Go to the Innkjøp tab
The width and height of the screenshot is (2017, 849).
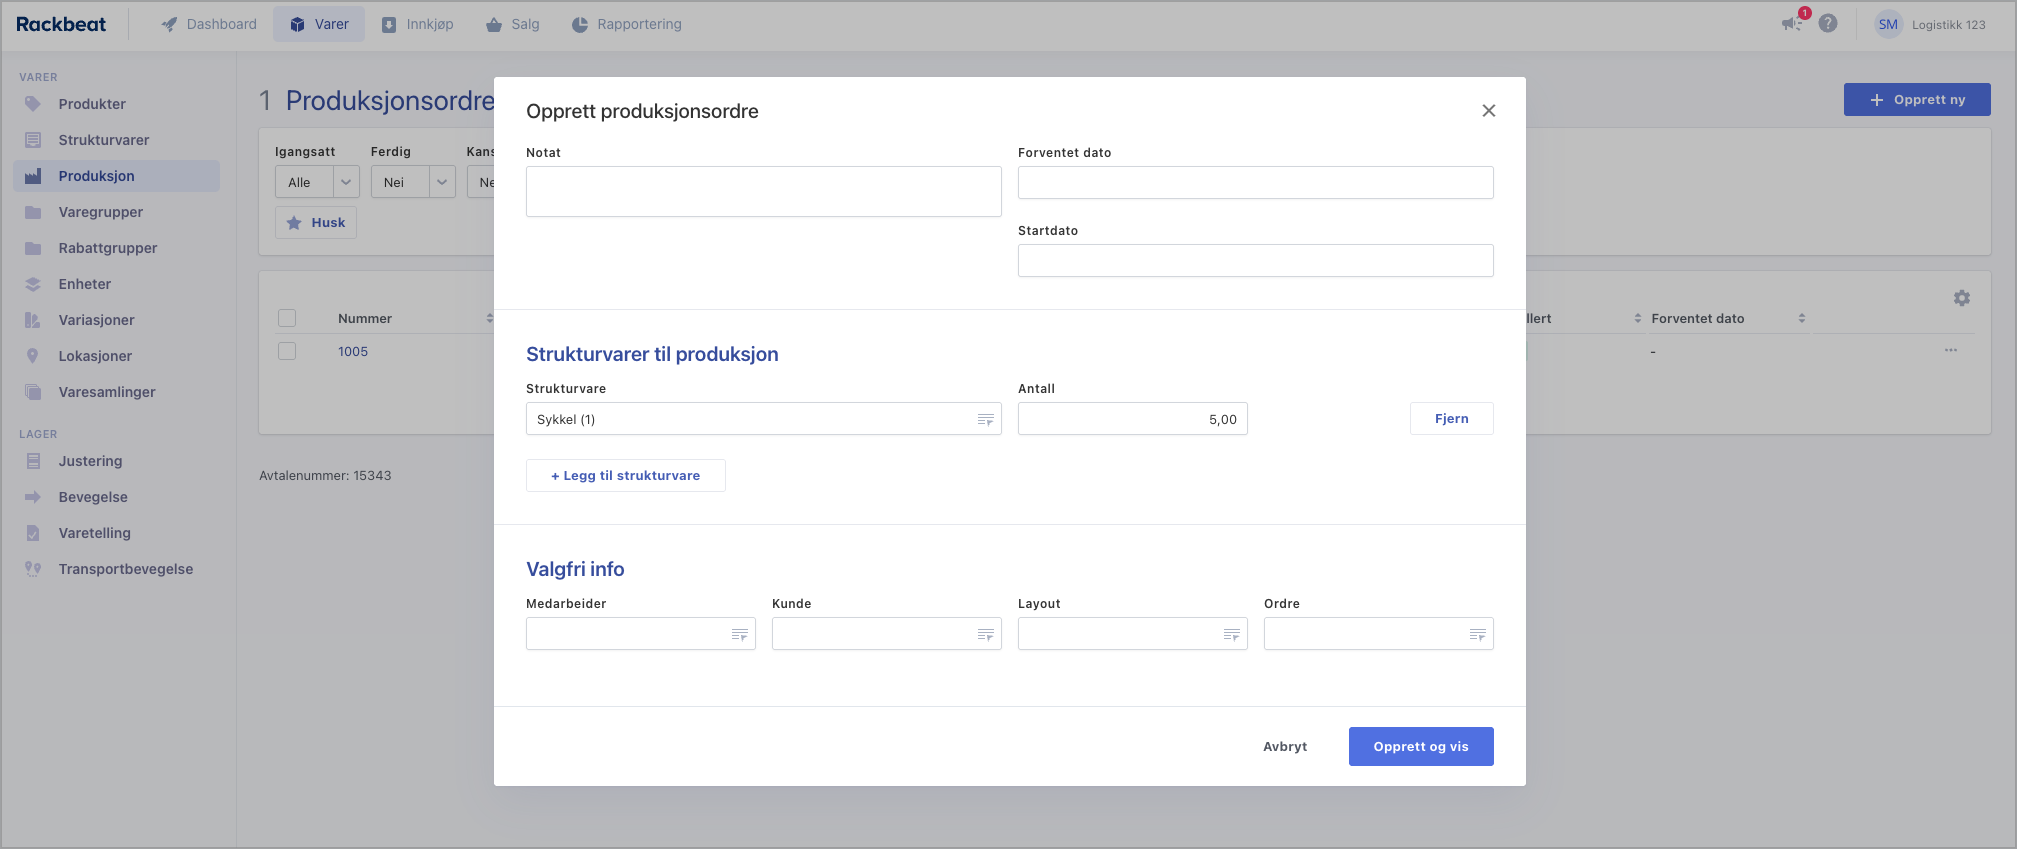pos(417,24)
